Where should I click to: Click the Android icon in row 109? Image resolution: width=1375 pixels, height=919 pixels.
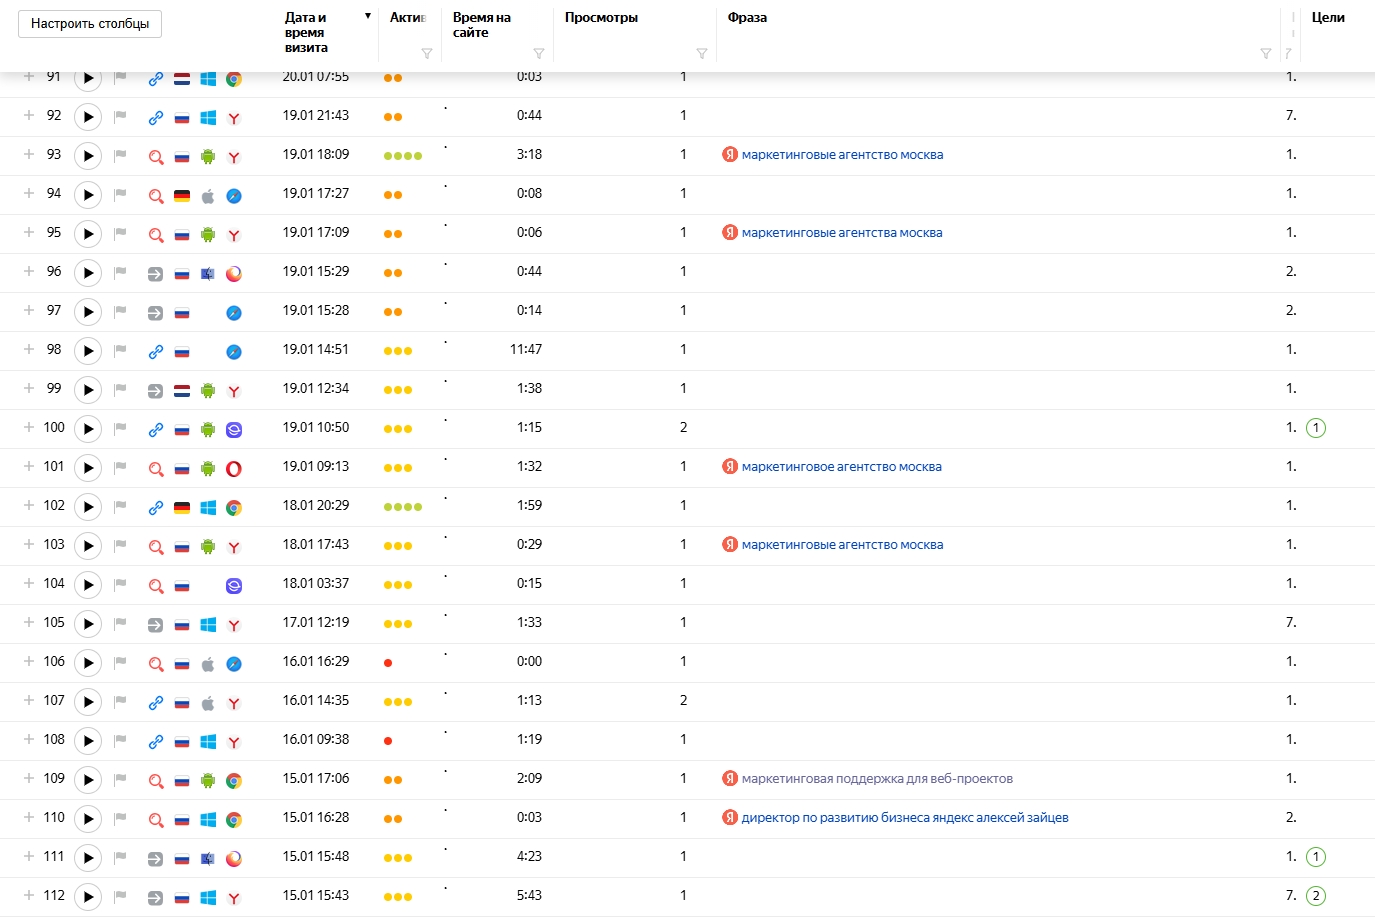(208, 781)
